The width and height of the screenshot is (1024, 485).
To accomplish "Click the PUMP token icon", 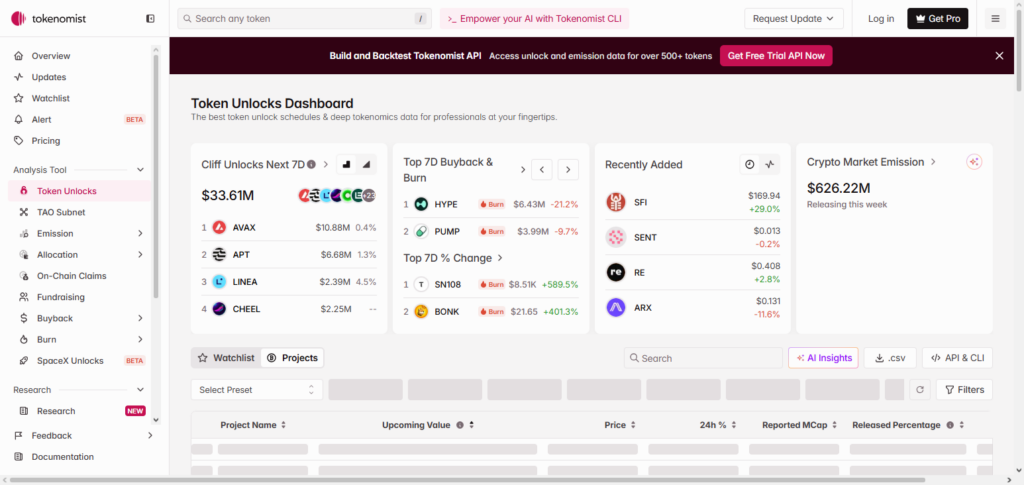I will click(x=421, y=231).
